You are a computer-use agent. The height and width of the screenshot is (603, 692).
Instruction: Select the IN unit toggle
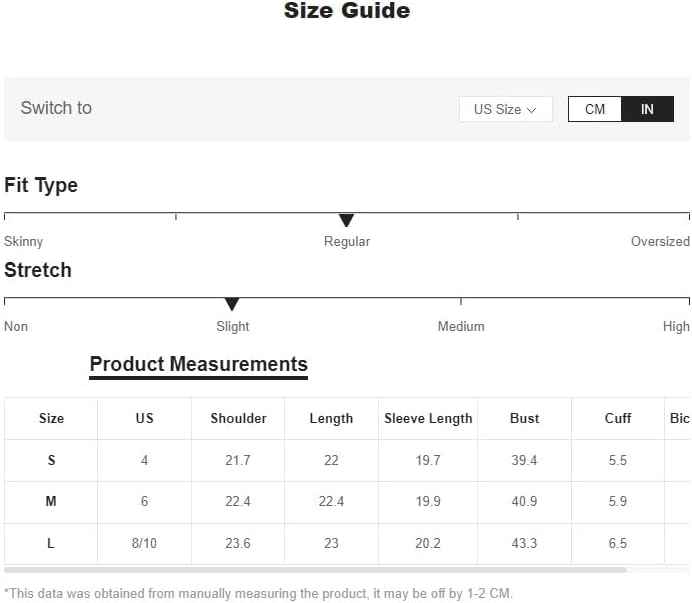pyautogui.click(x=647, y=109)
